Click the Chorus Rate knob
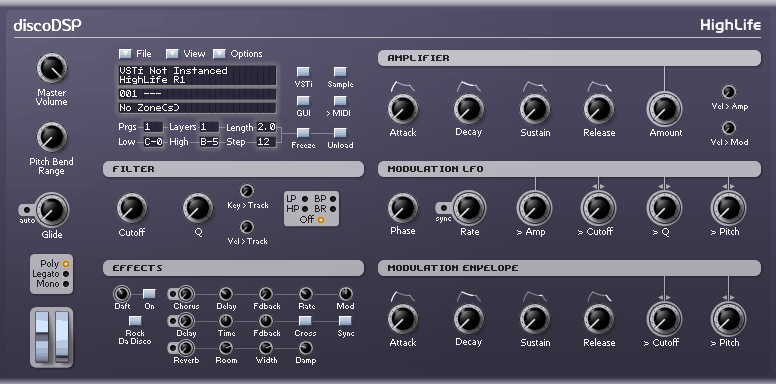The image size is (776, 384). pos(306,294)
